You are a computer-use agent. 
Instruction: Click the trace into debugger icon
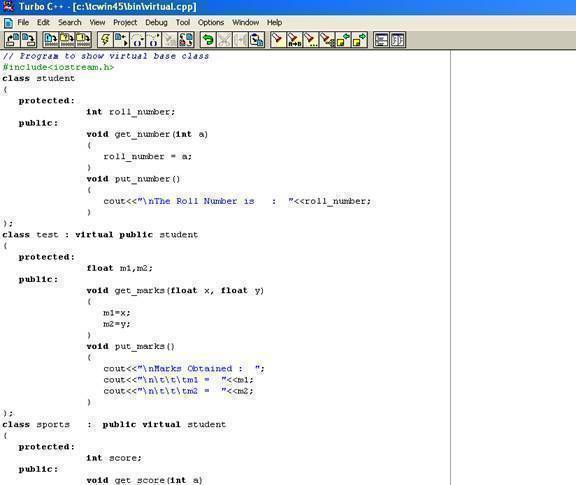click(154, 39)
